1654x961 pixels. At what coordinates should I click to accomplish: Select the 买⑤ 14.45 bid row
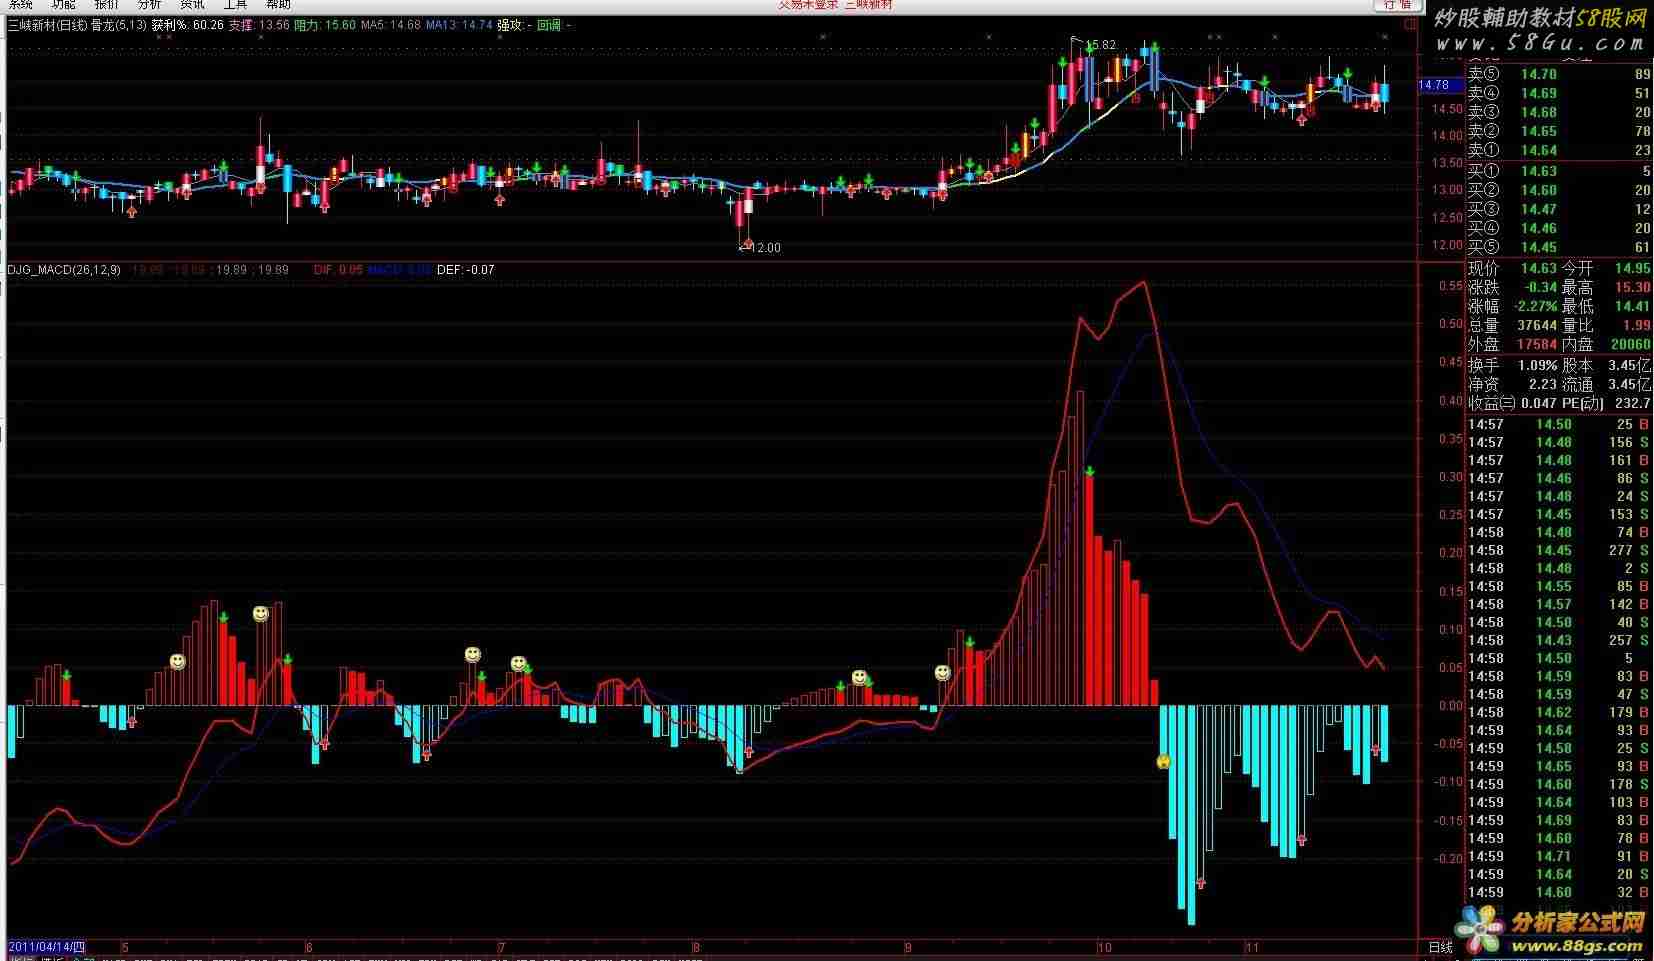[1559, 247]
